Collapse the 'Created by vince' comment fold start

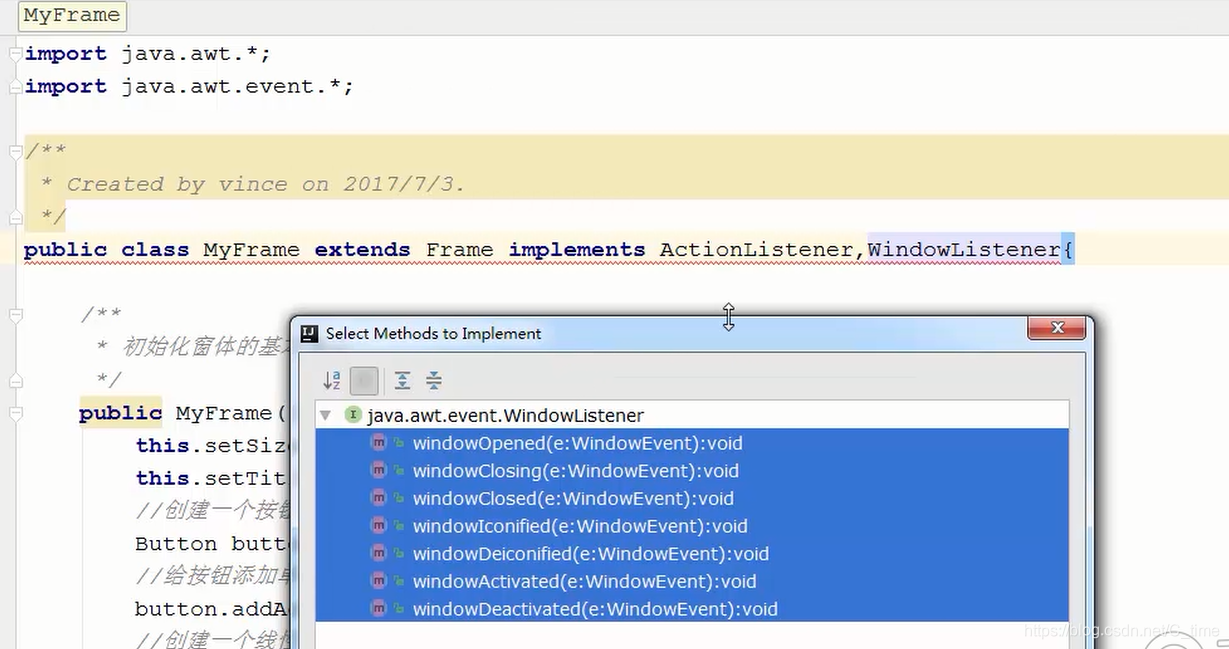pyautogui.click(x=15, y=151)
